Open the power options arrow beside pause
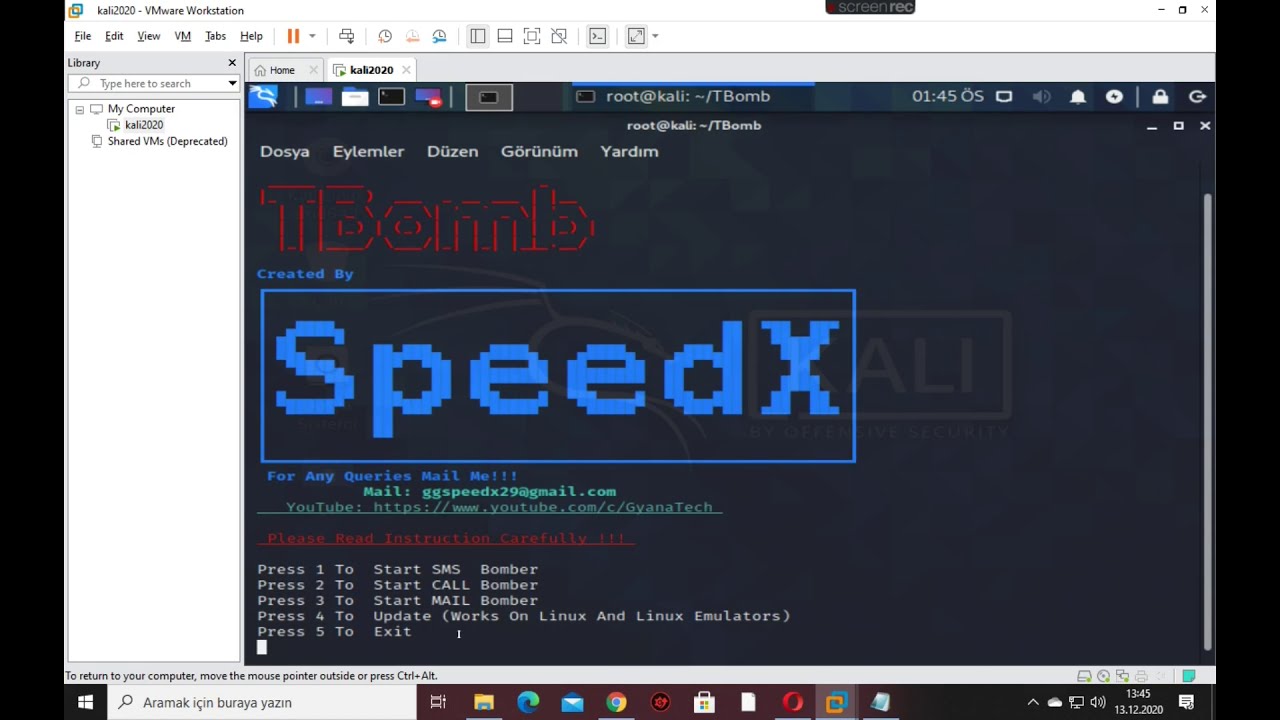 pos(312,36)
